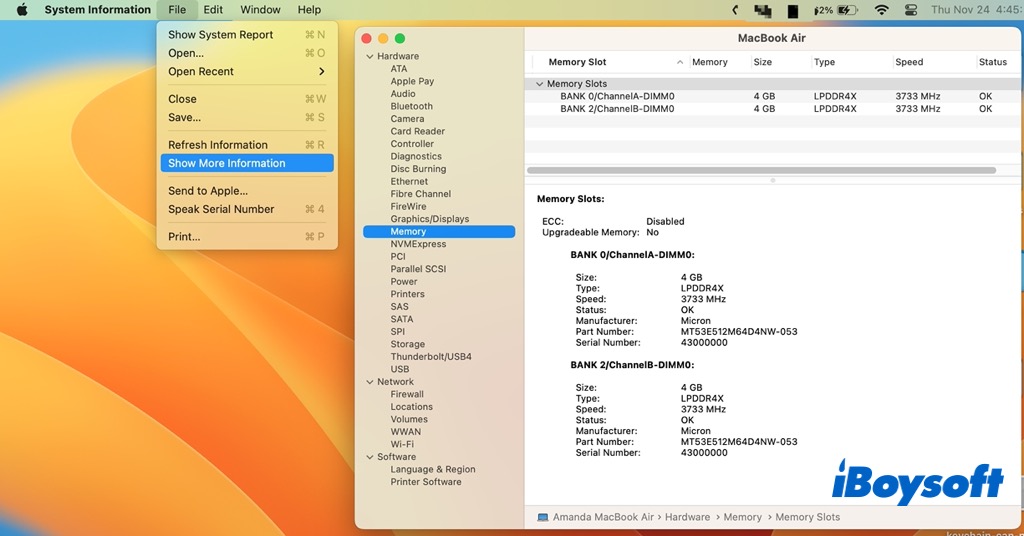Select BANK 0/ChannelA-DIMM0 table row
The width and height of the screenshot is (1024, 536).
[774, 96]
